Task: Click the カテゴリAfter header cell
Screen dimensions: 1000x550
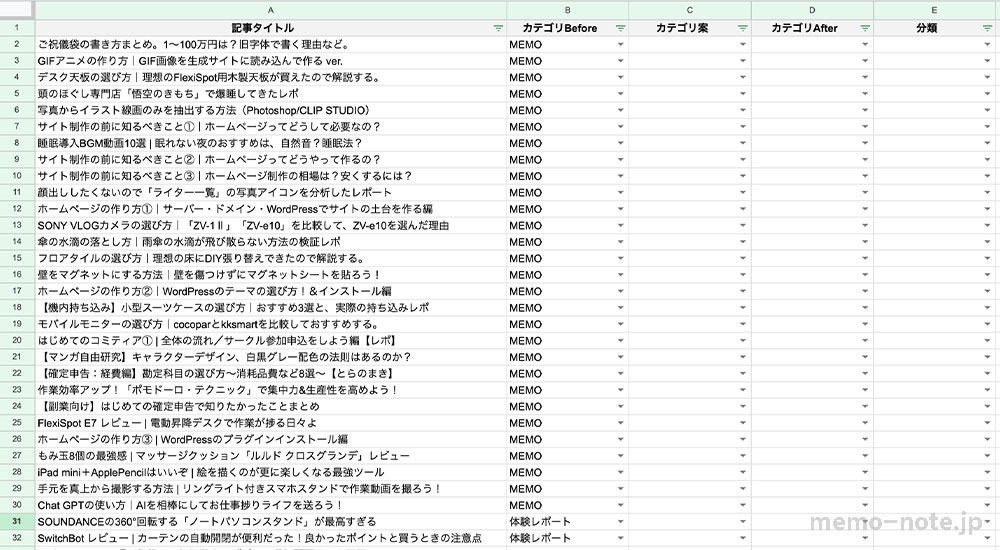Action: click(x=812, y=28)
